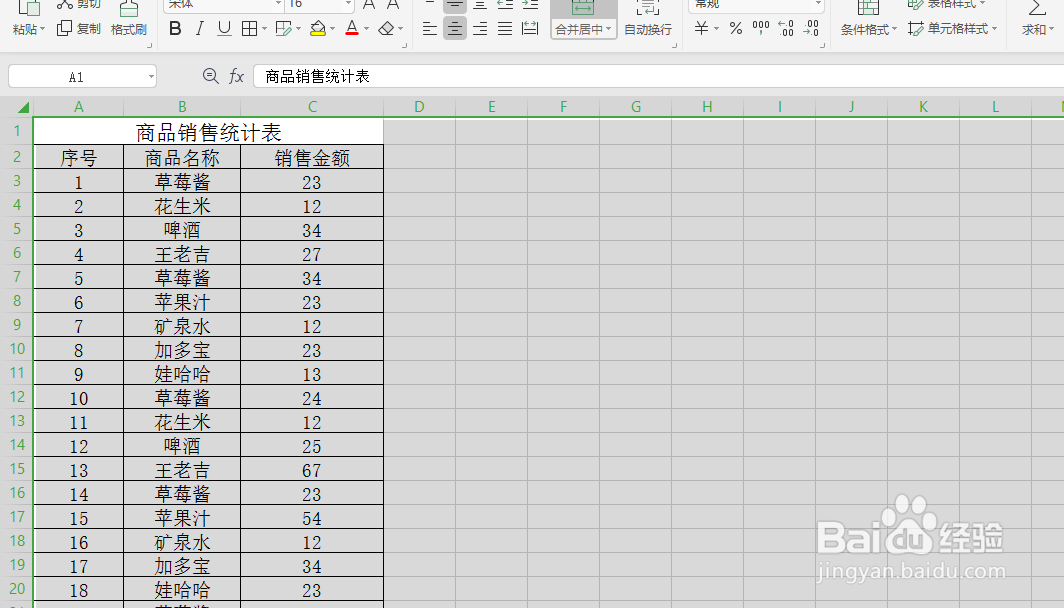The width and height of the screenshot is (1064, 608).
Task: Open font color dropdown arrow
Action: 366,28
